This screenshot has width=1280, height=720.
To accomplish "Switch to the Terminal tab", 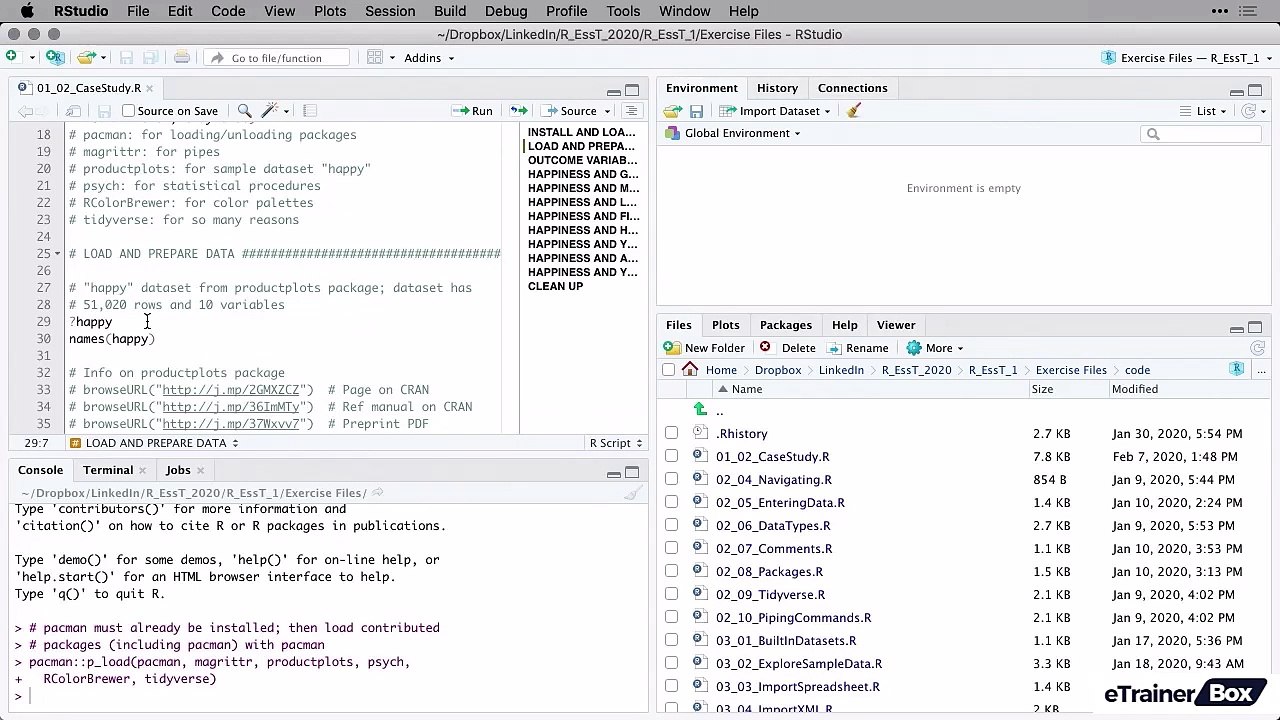I will click(108, 470).
